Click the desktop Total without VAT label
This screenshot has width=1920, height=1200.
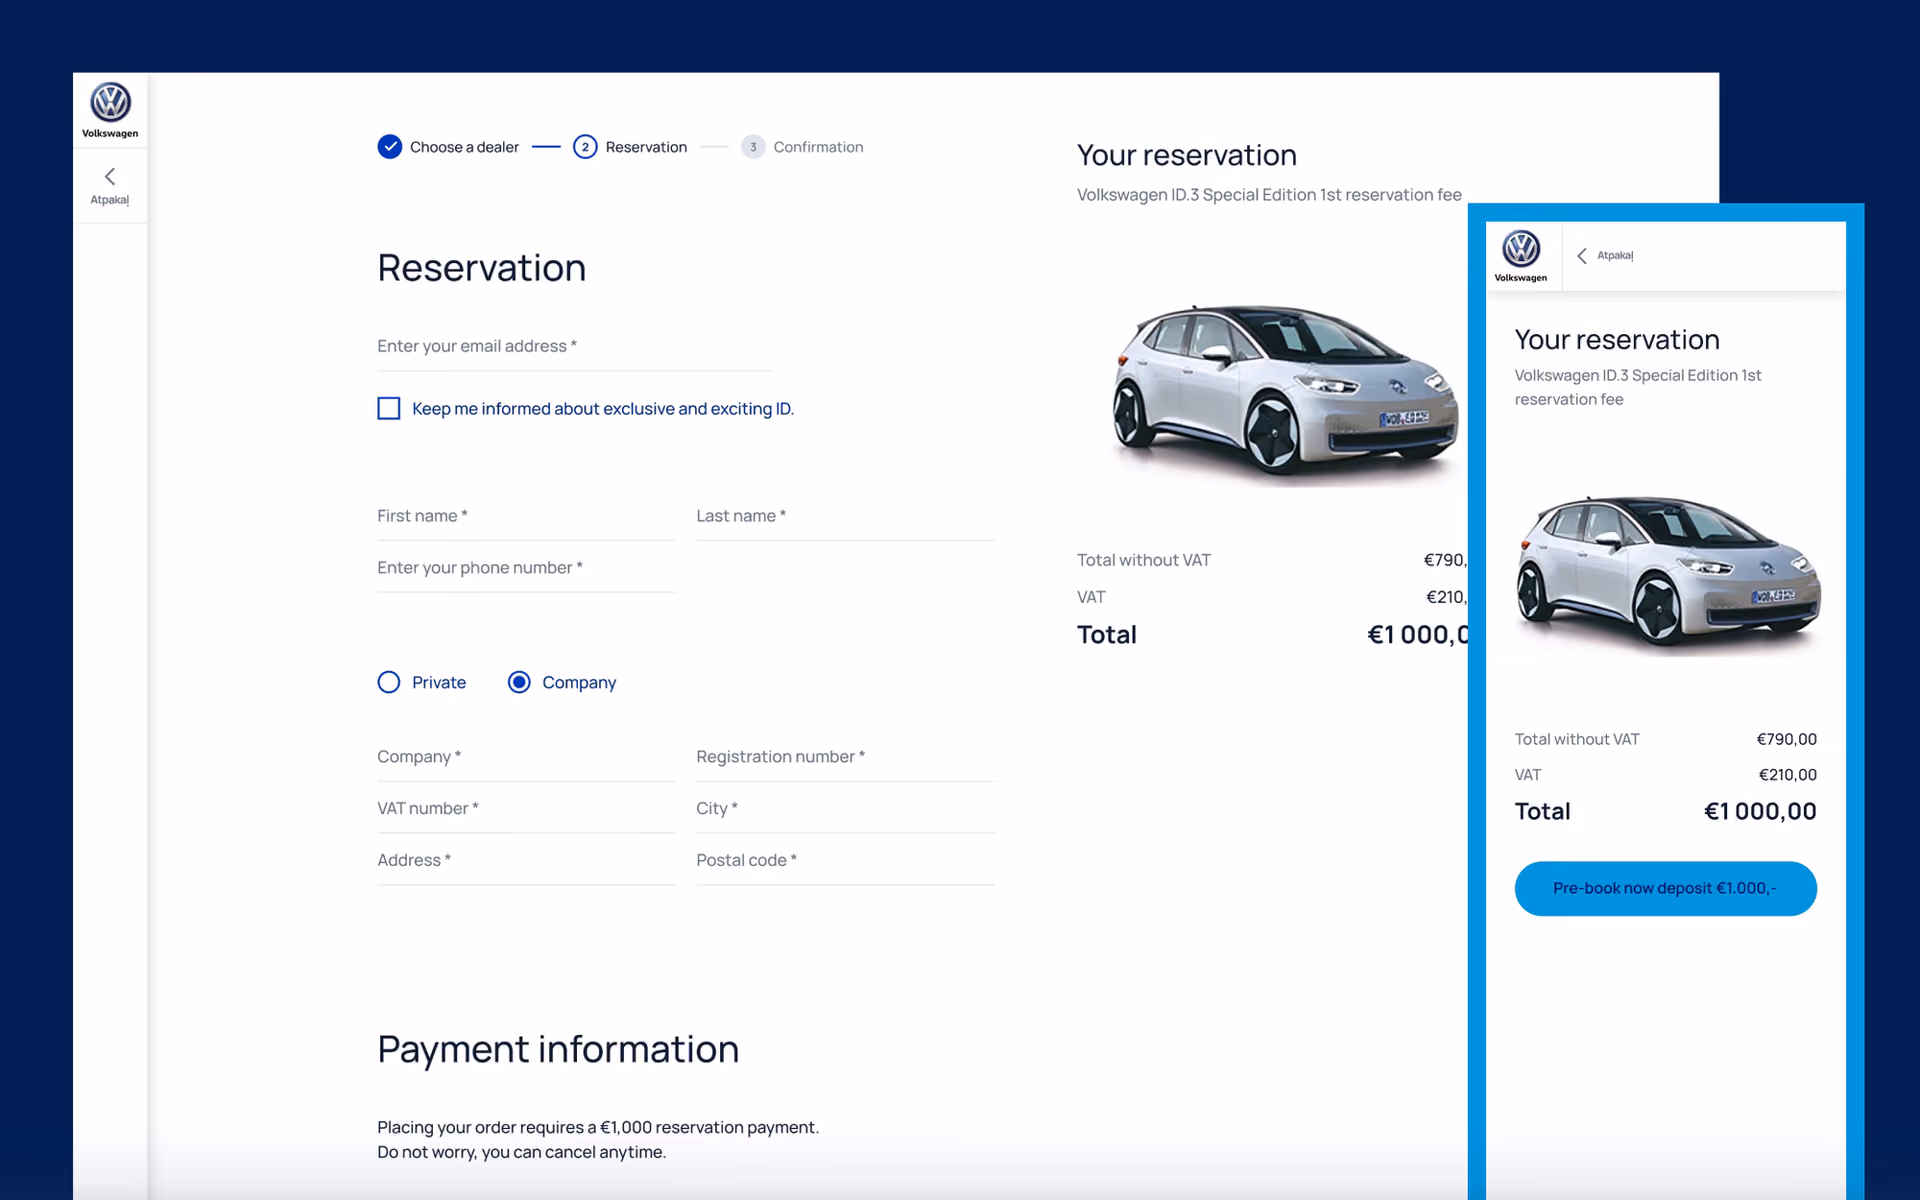[1143, 560]
